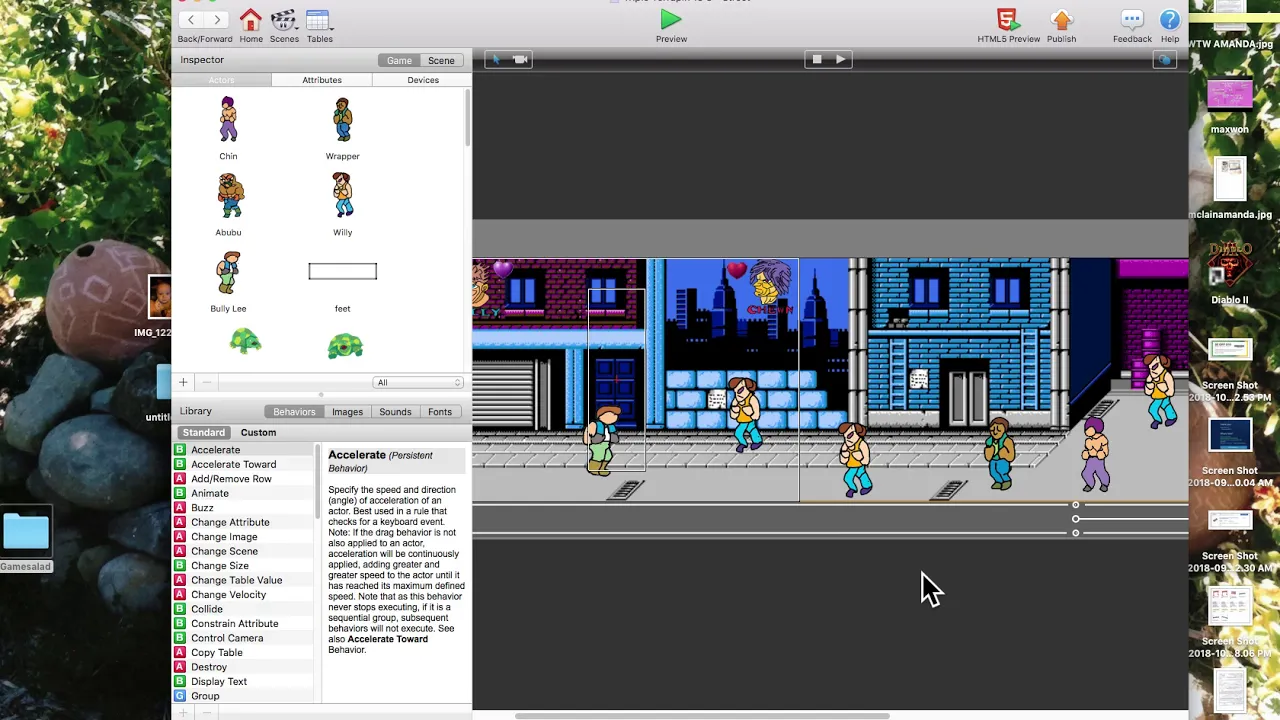Select the camera edit mode tool
The height and width of the screenshot is (720, 1280).
(520, 59)
